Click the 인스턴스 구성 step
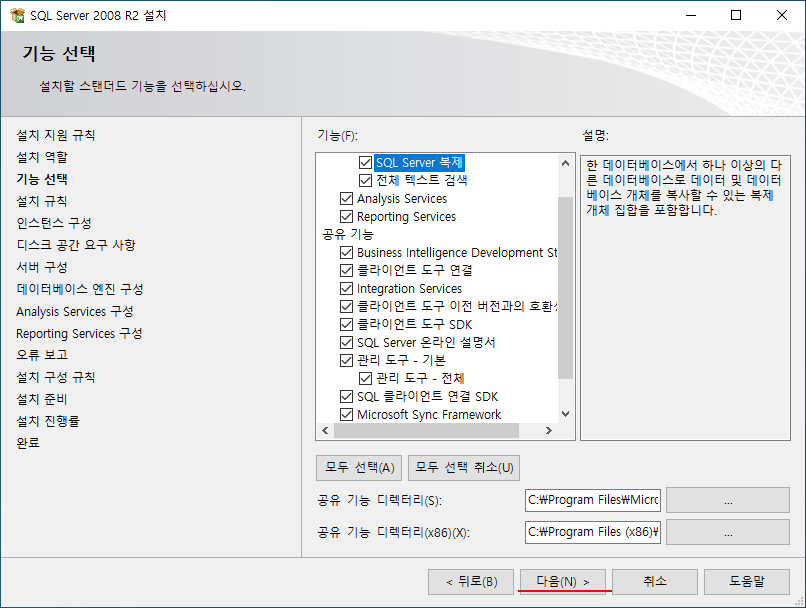The image size is (806, 608). point(53,223)
